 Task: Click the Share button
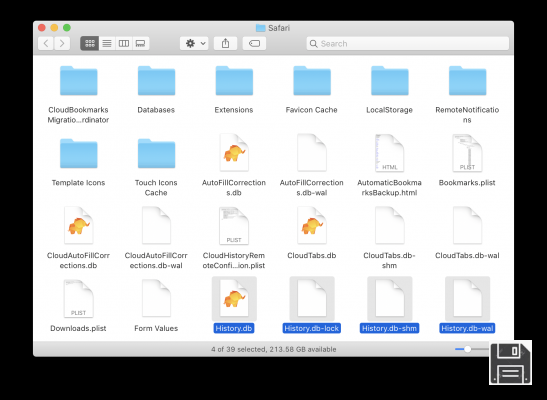tap(225, 43)
